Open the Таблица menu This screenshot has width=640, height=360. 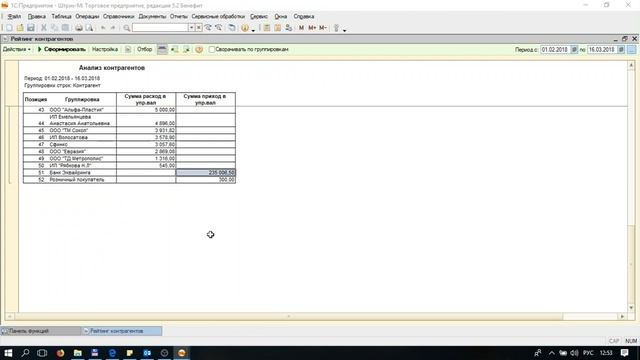61,16
